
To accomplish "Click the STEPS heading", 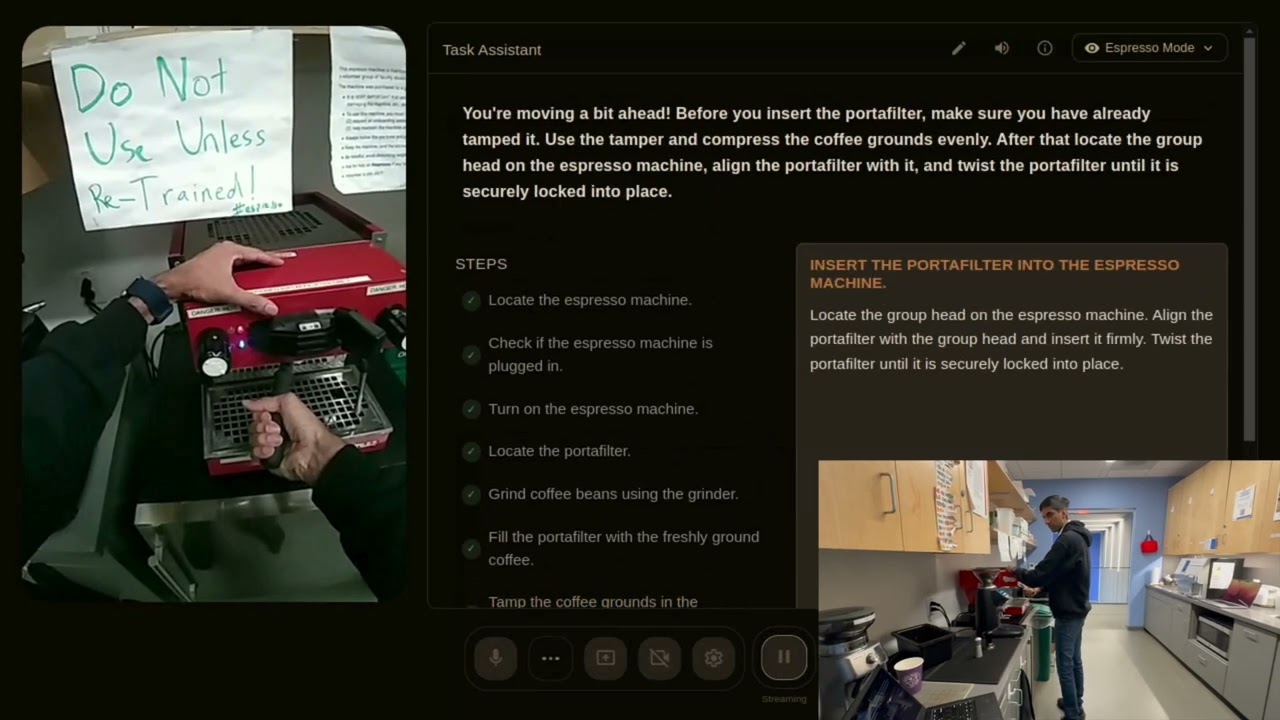I will point(481,264).
